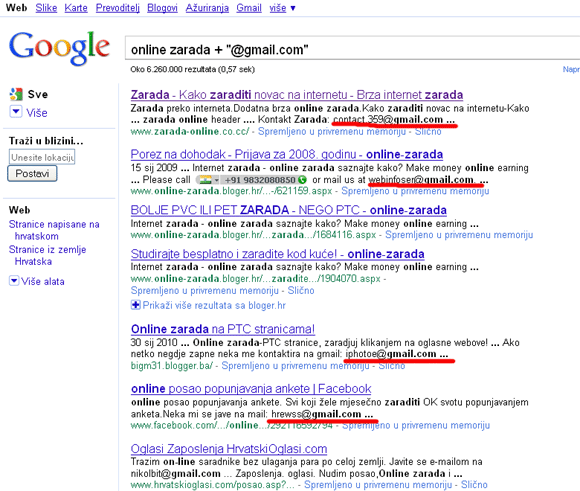Click the India flag icon
Viewport: 580px width, 491px height.
(205, 180)
